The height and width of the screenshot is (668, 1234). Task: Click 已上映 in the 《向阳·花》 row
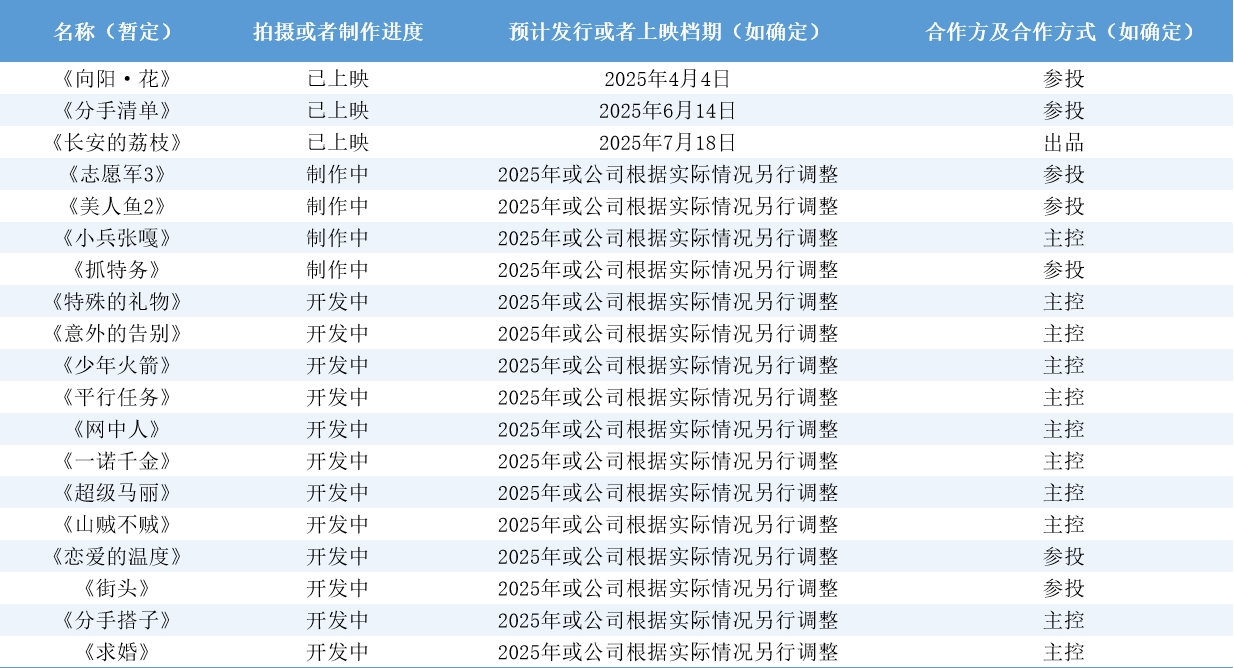[338, 79]
